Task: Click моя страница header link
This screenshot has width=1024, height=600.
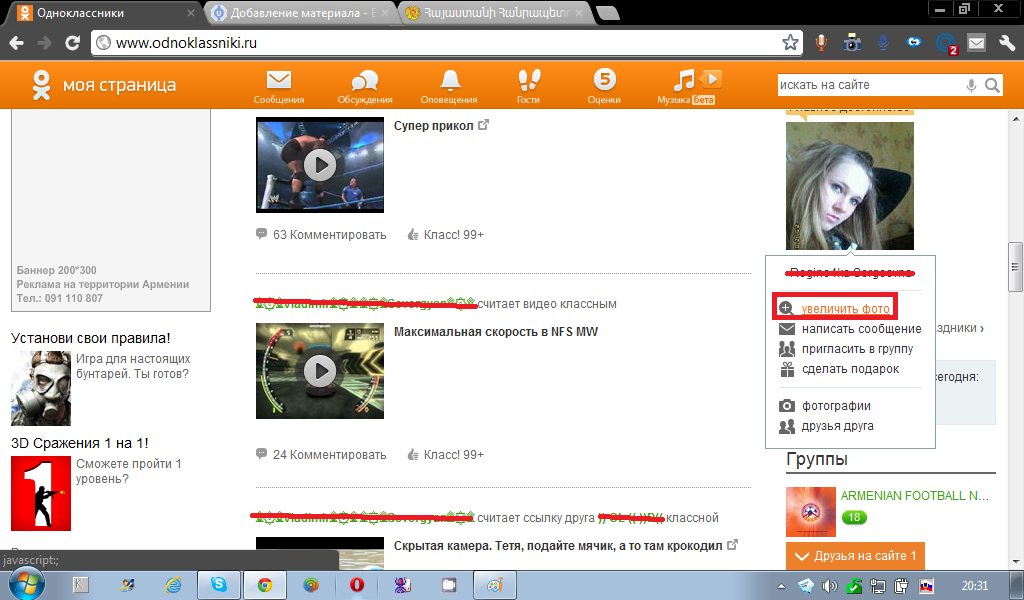Action: click(119, 85)
